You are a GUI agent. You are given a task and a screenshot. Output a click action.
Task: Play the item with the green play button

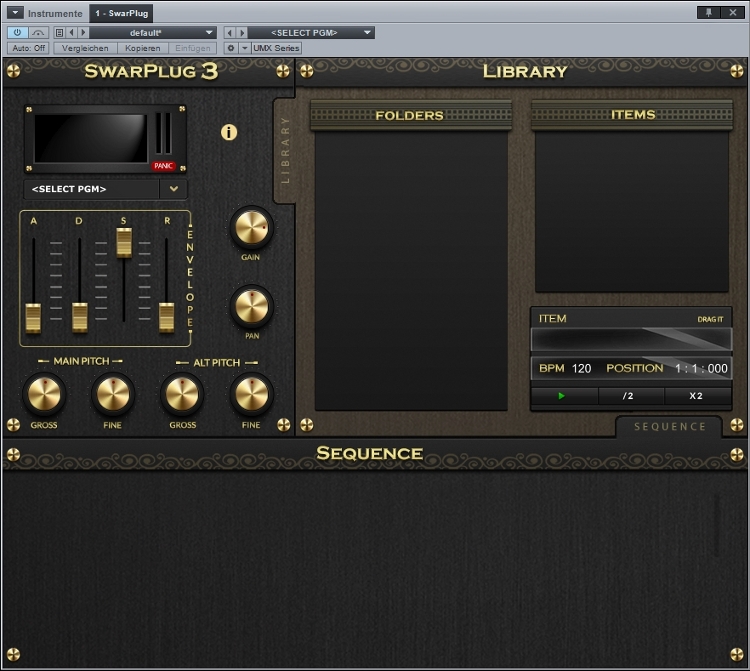coord(563,396)
